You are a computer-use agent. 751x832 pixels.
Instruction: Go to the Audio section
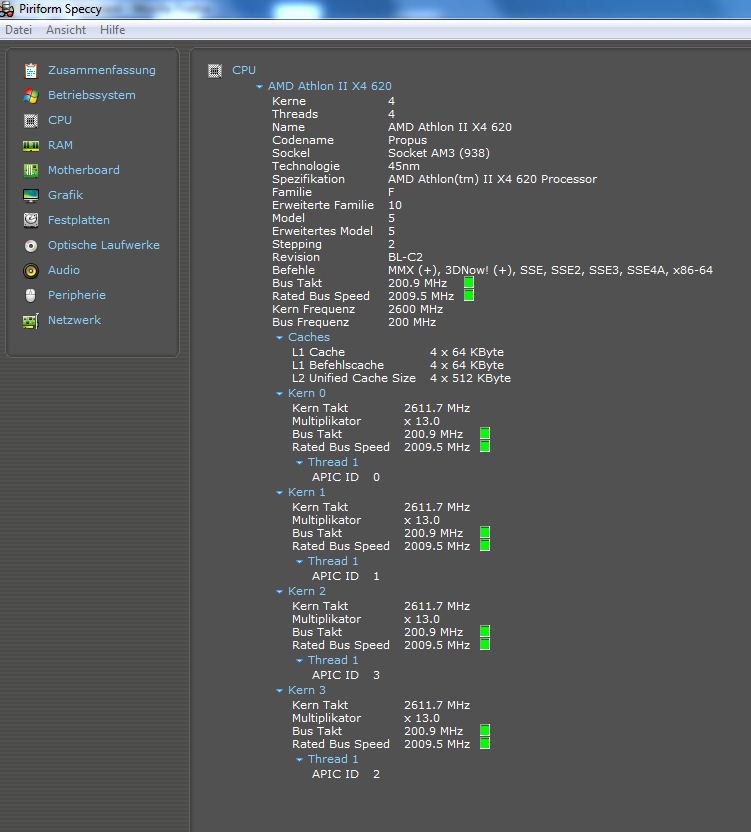coord(64,270)
